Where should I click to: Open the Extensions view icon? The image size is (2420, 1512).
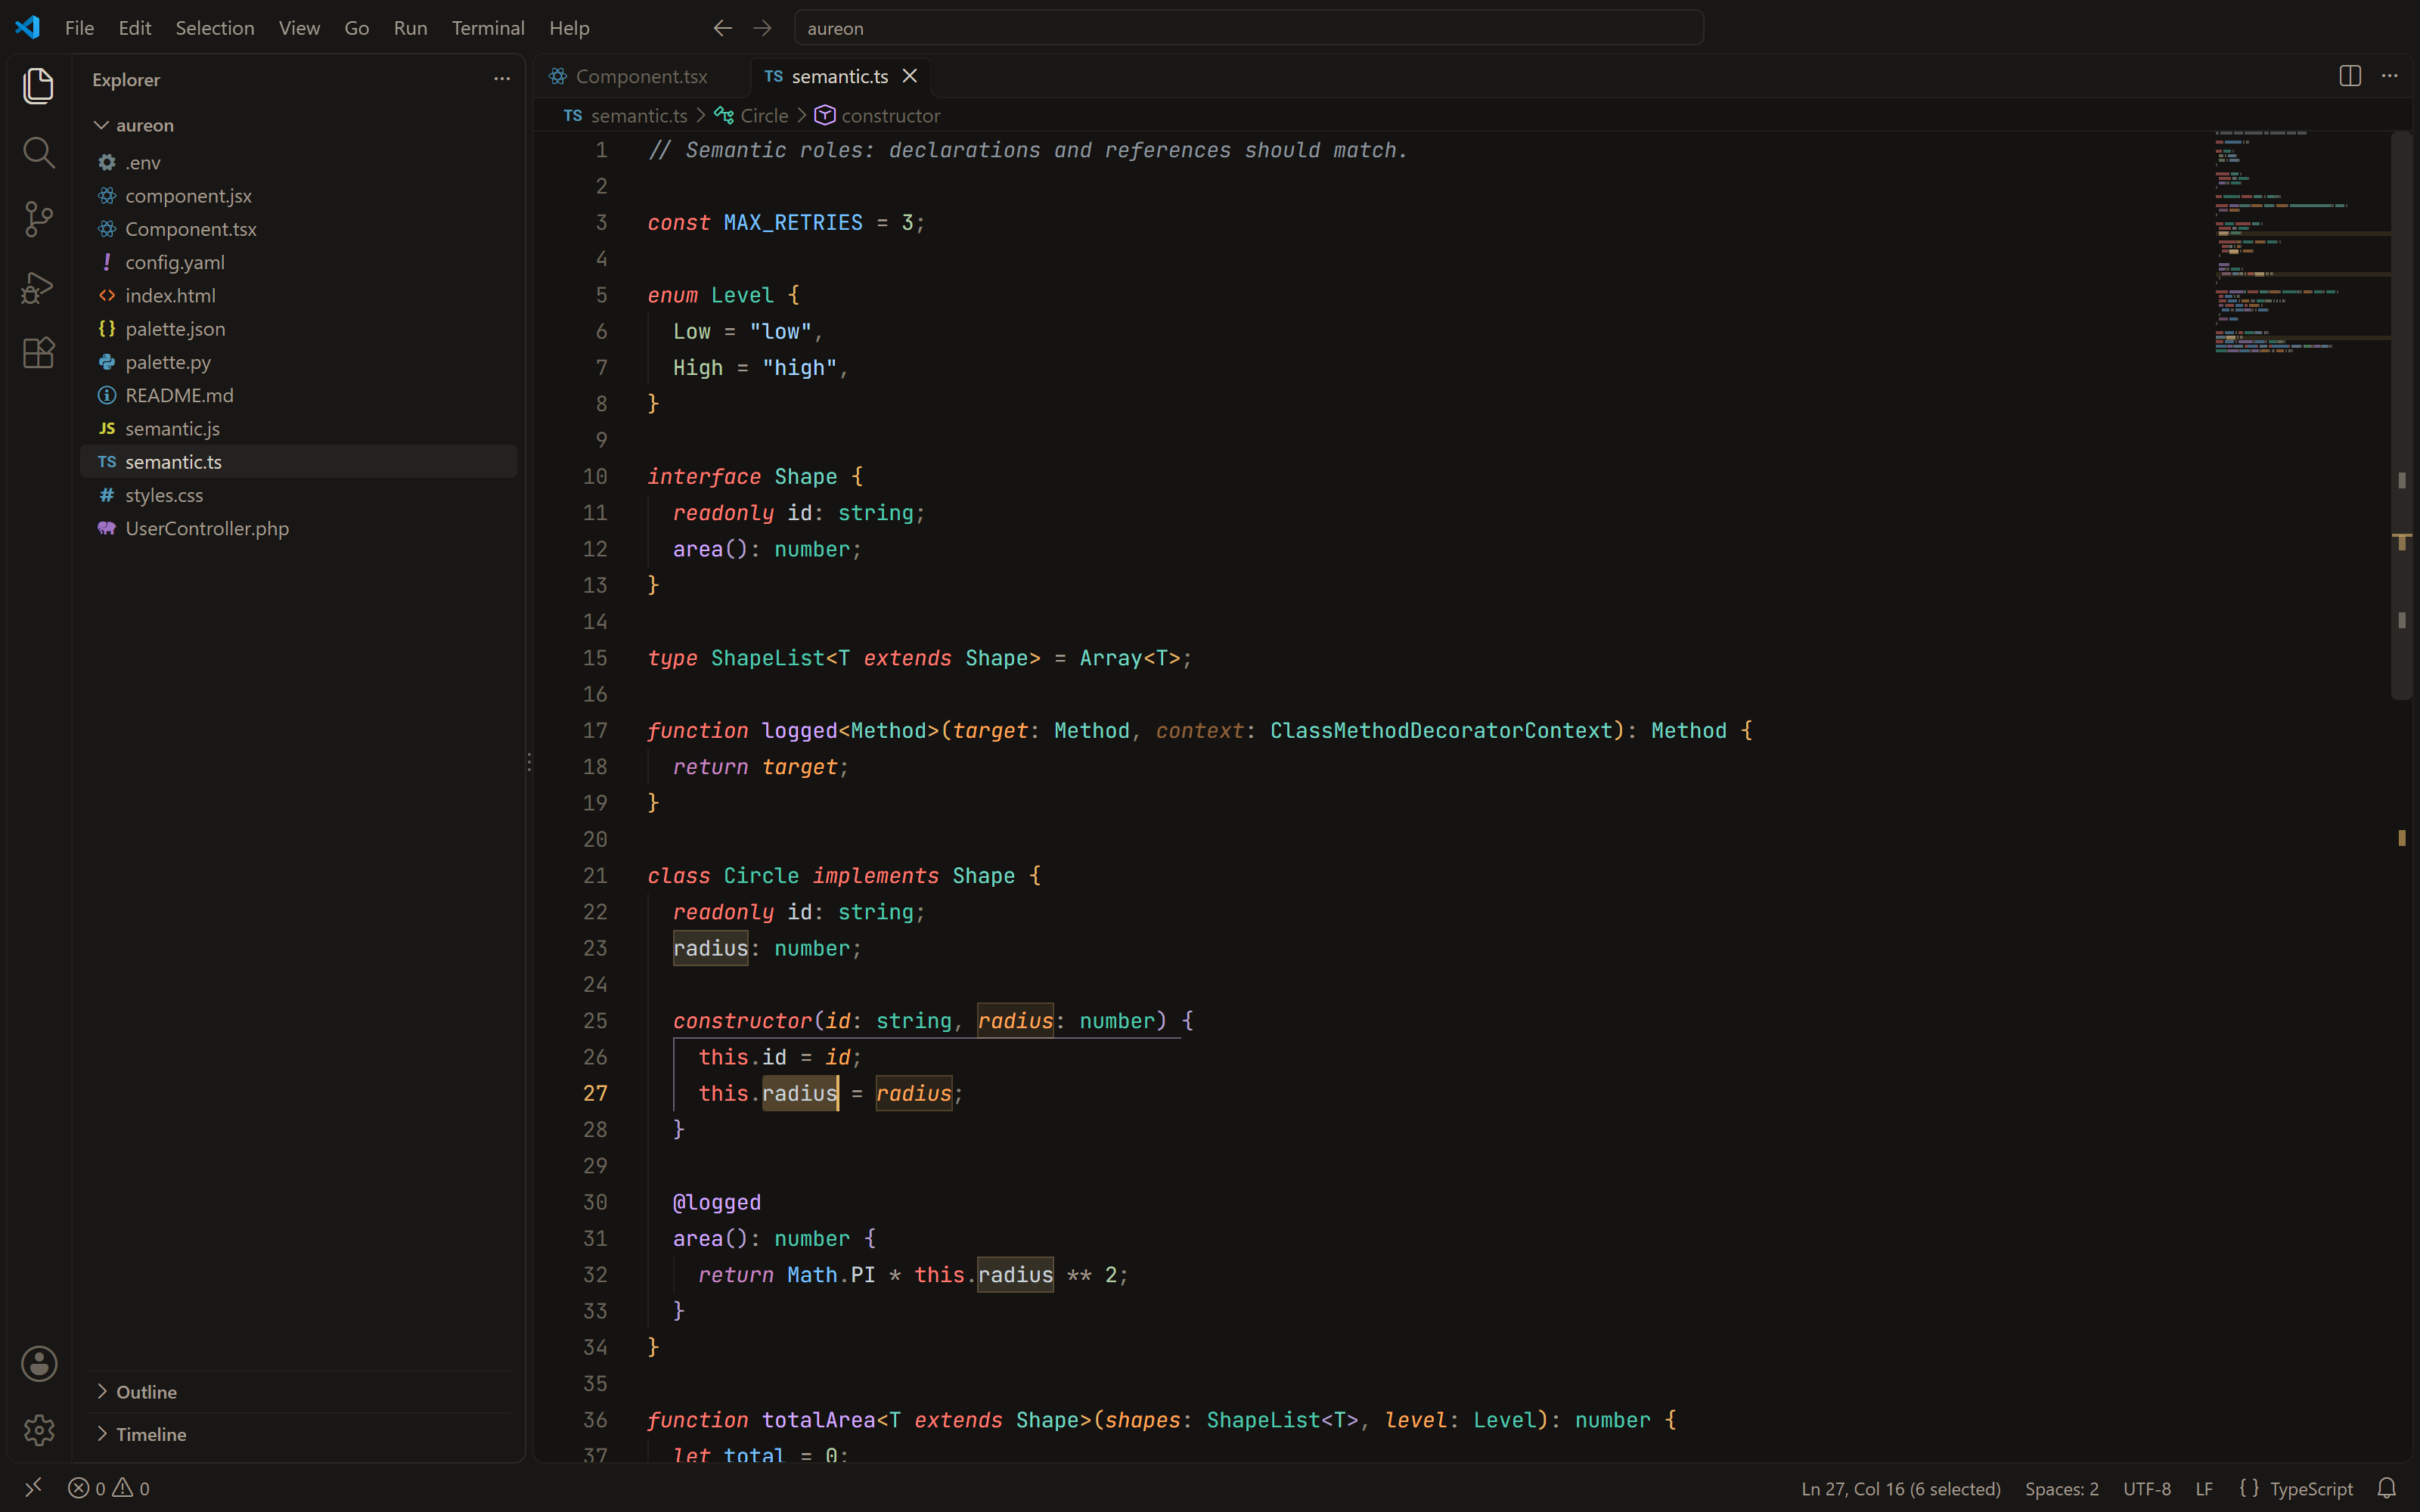[x=38, y=353]
